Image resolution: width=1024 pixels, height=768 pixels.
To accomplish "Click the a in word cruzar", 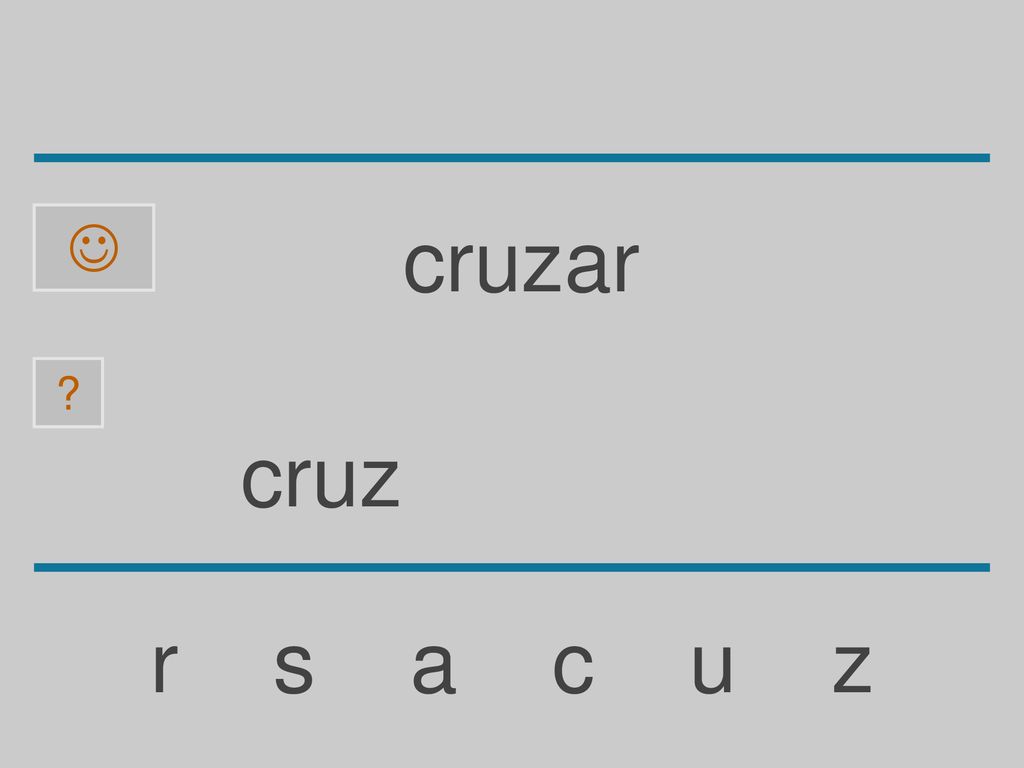I will coord(588,266).
